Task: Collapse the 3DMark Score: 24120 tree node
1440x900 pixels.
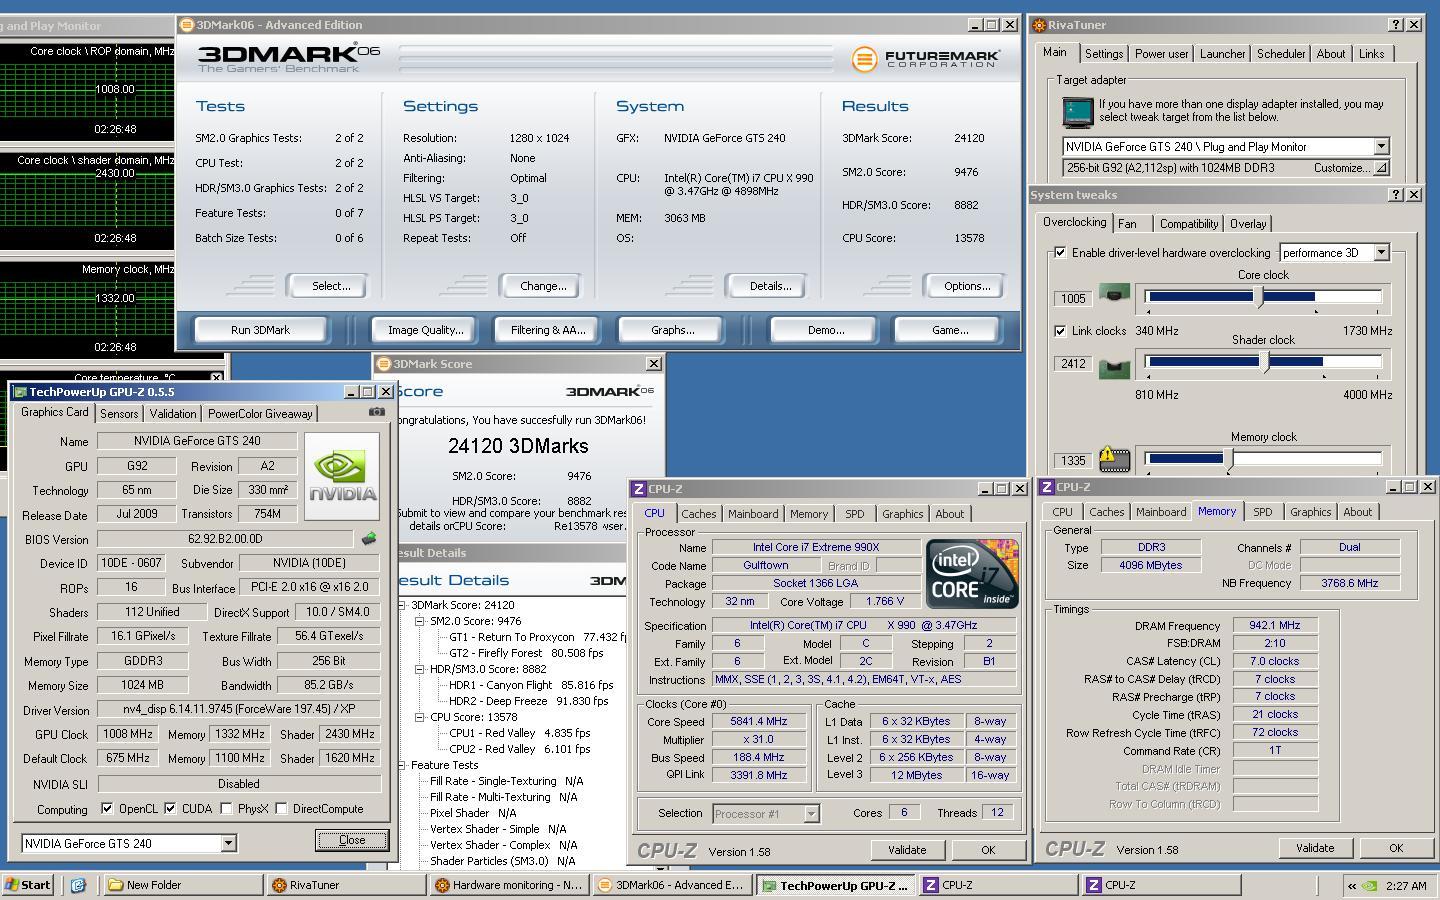Action: click(403, 605)
